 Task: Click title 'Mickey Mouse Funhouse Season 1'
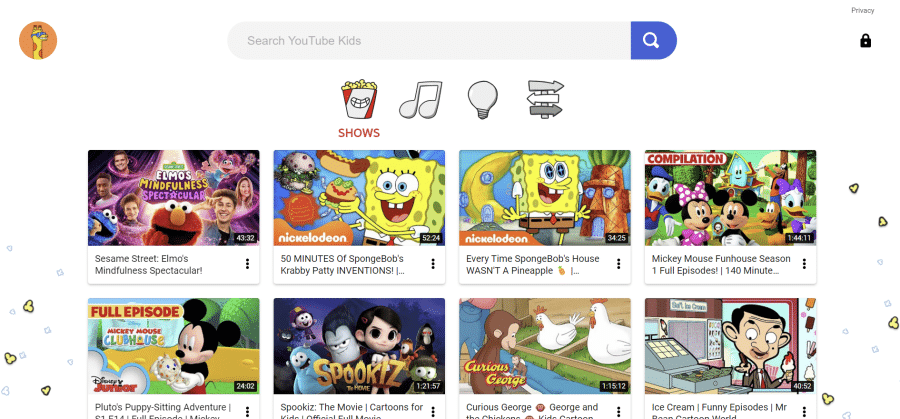point(721,265)
